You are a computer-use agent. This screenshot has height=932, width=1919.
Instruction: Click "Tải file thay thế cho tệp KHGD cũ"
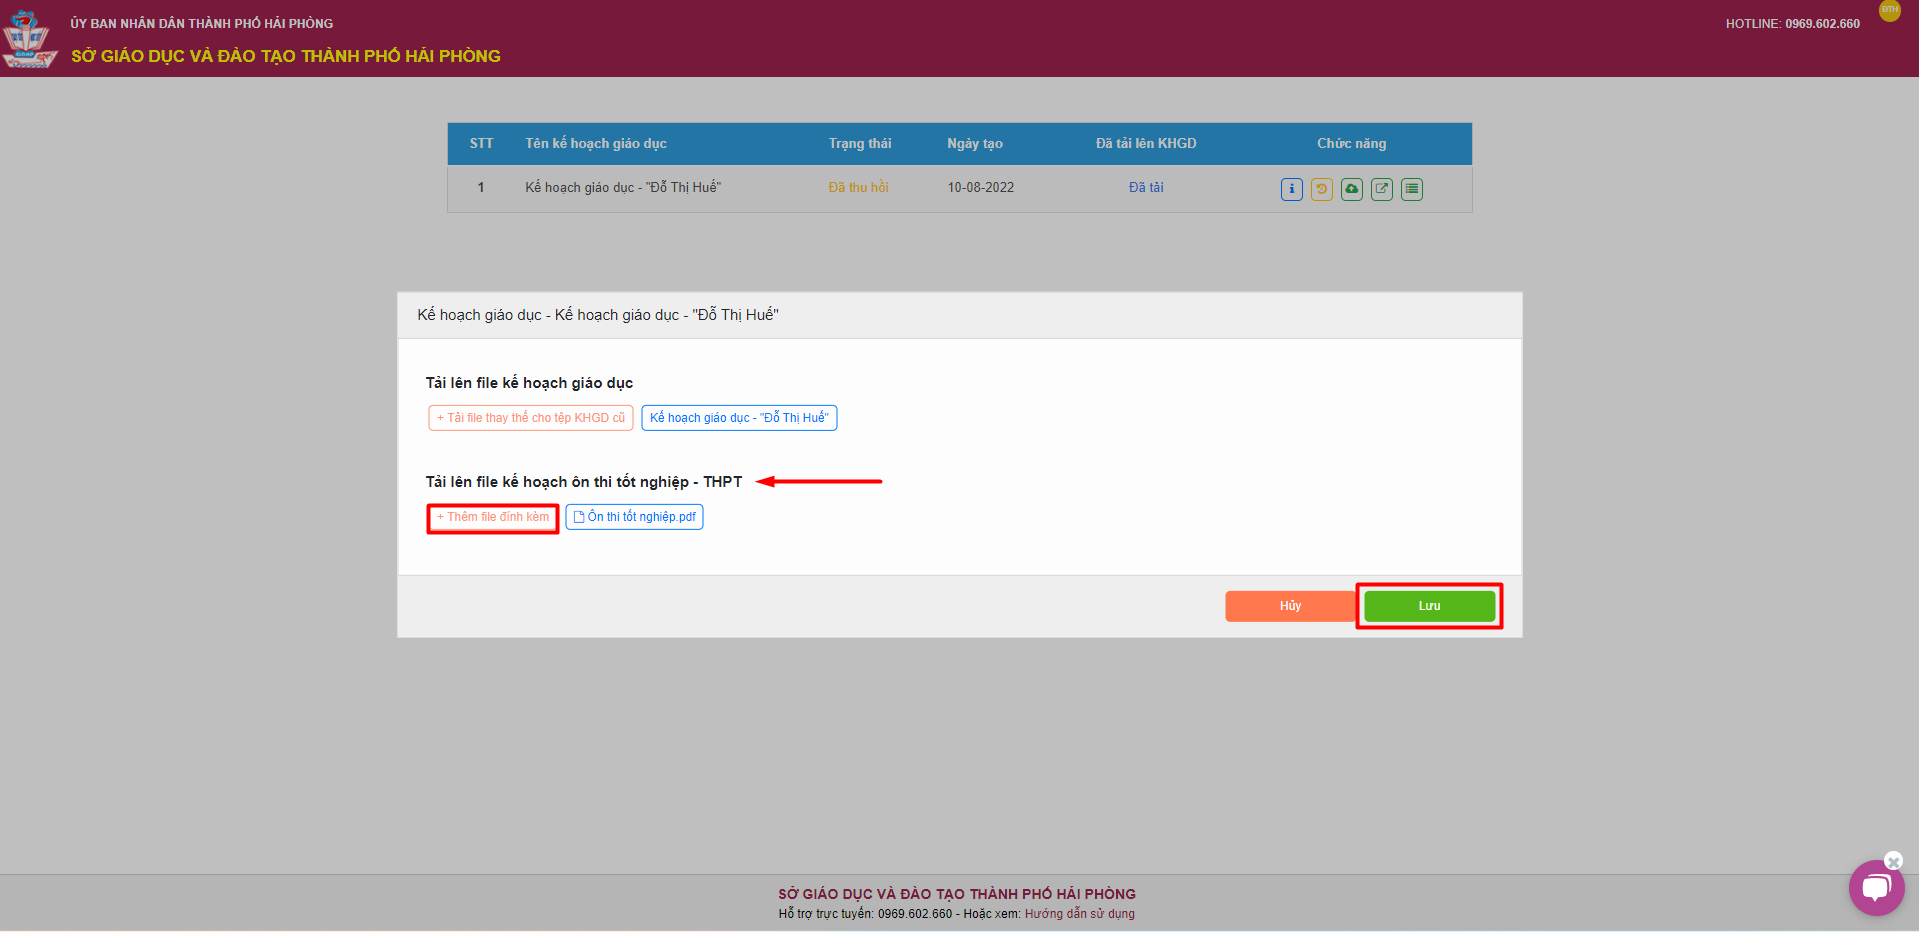pos(531,418)
